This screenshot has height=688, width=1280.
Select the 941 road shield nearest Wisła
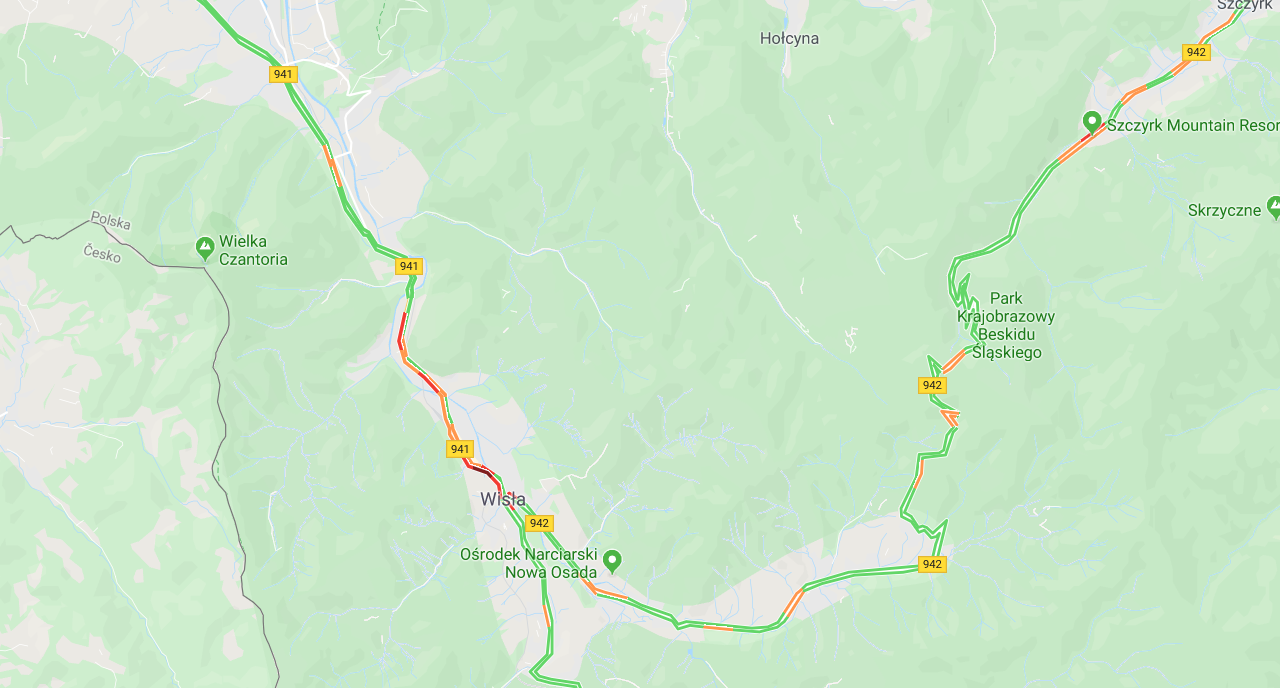(x=460, y=449)
